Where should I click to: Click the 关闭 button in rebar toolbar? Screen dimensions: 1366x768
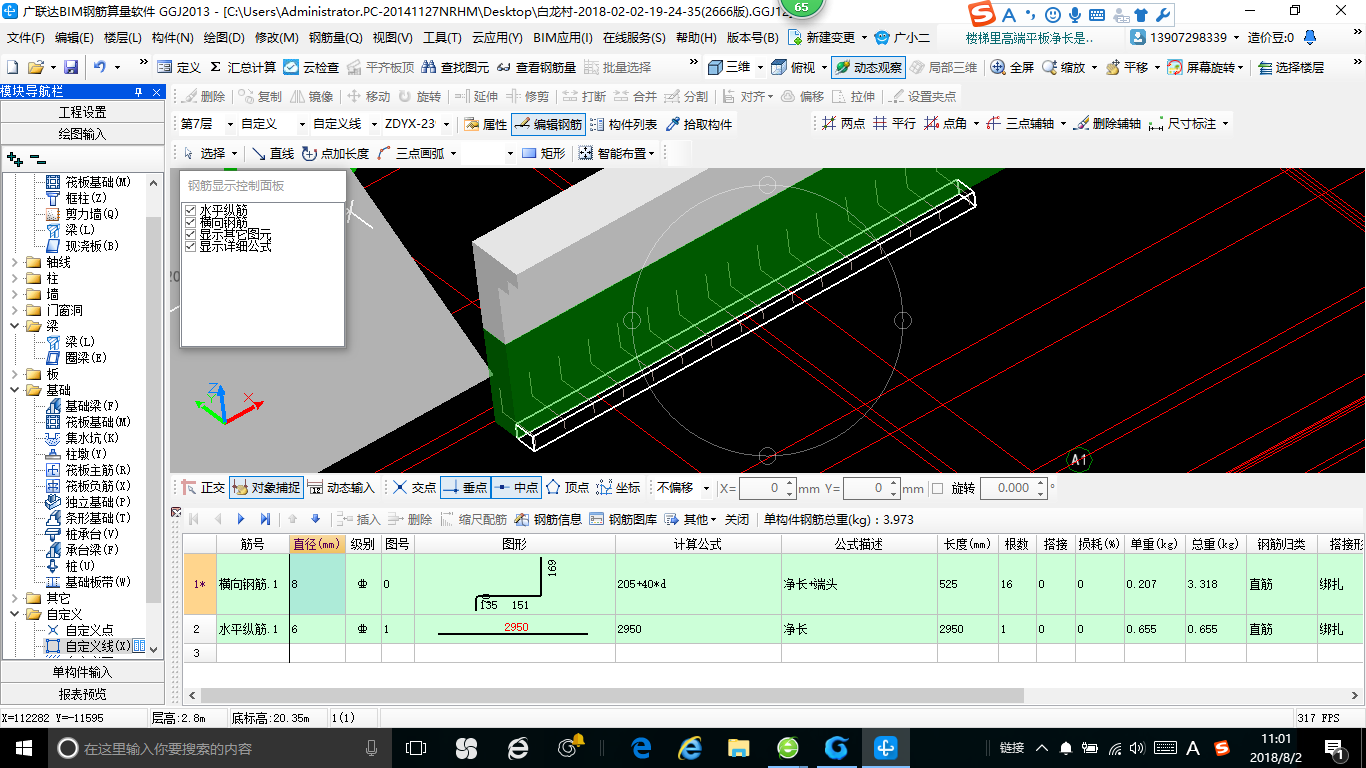pos(736,519)
